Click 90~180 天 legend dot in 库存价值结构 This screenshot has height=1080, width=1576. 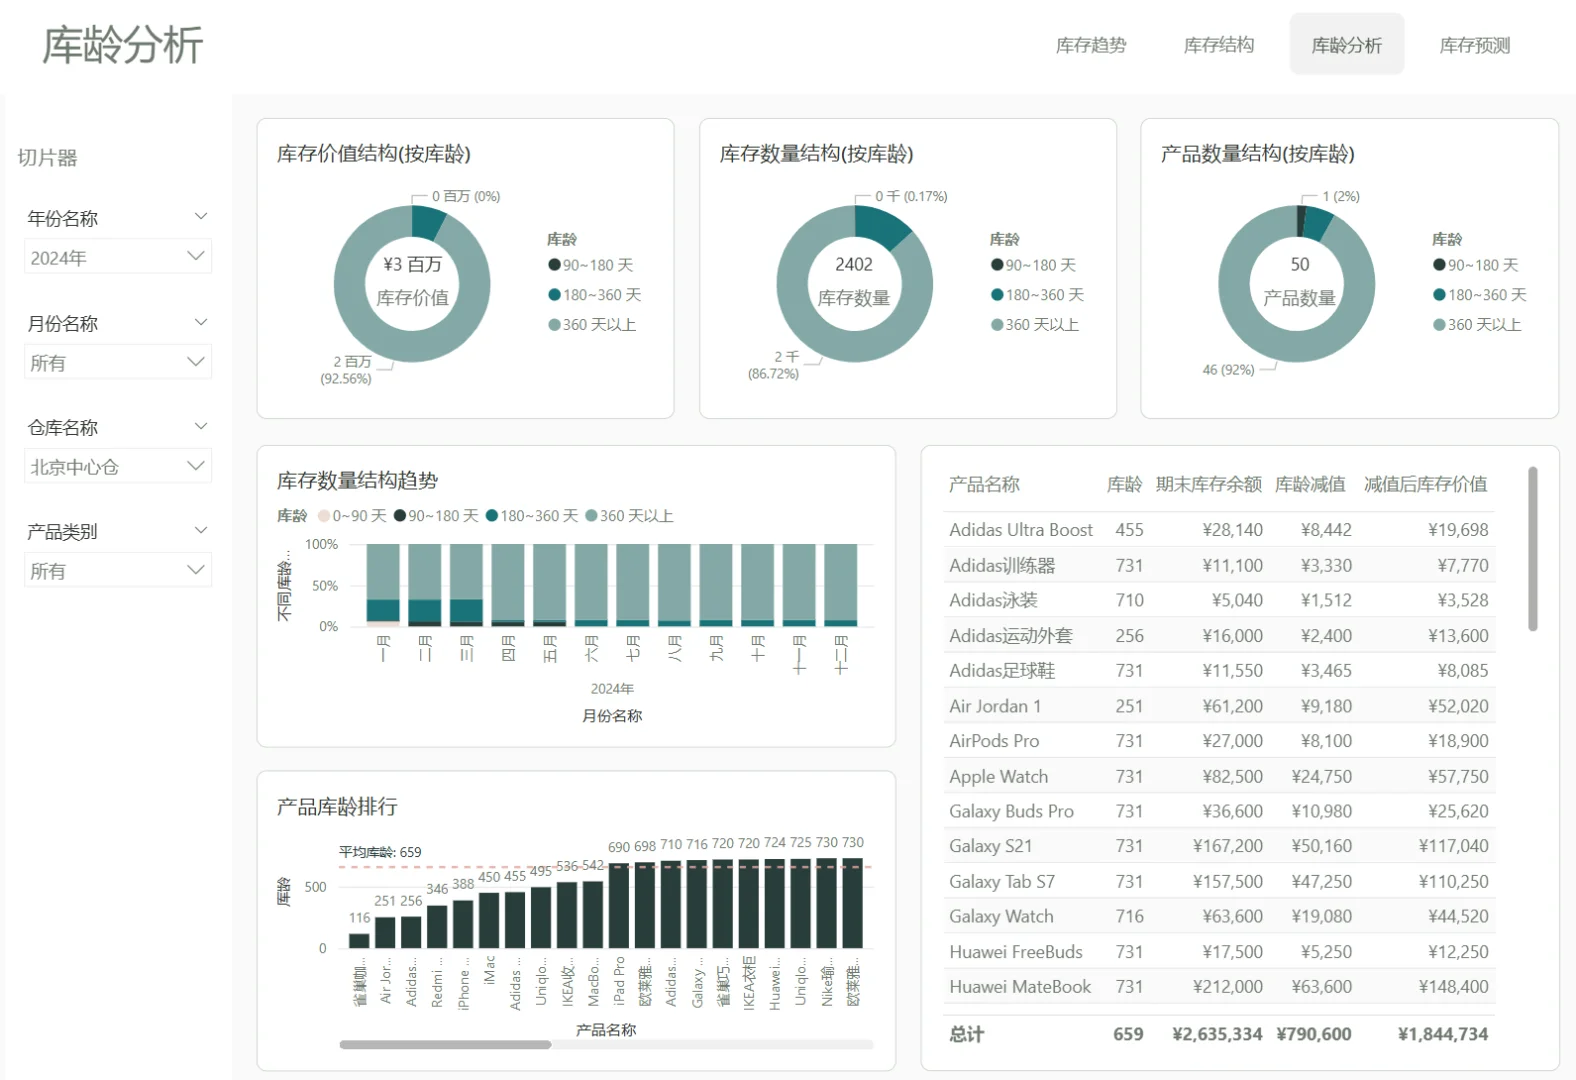[x=554, y=265]
